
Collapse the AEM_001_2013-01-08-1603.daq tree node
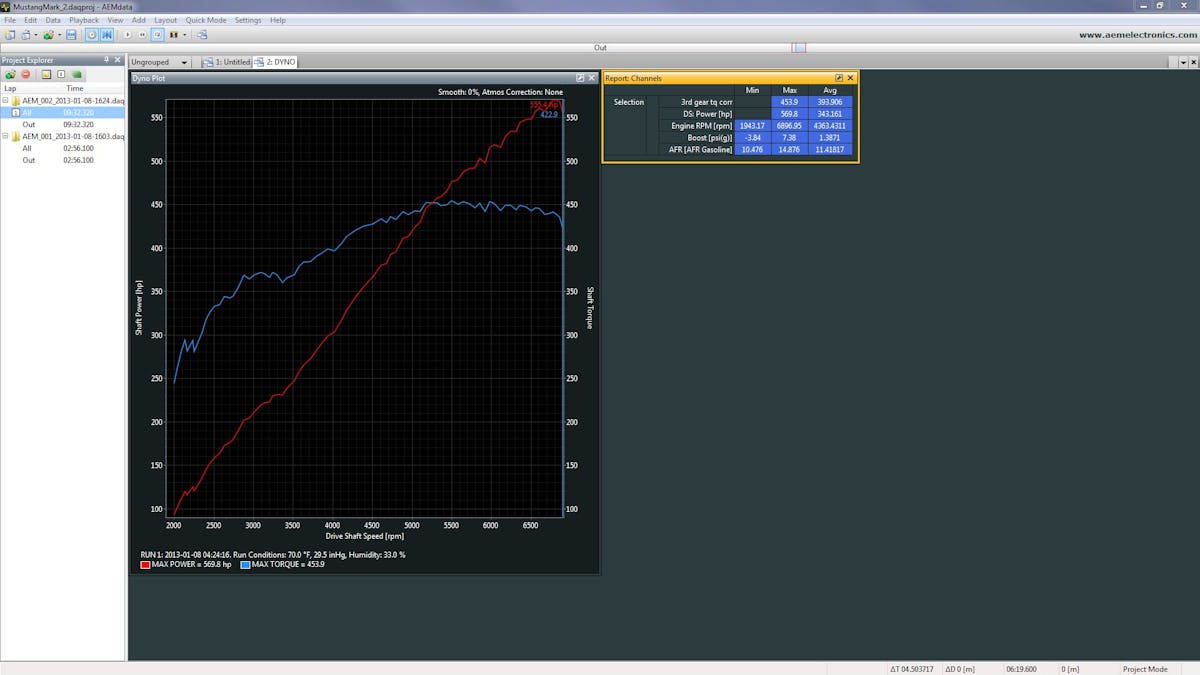(5, 136)
